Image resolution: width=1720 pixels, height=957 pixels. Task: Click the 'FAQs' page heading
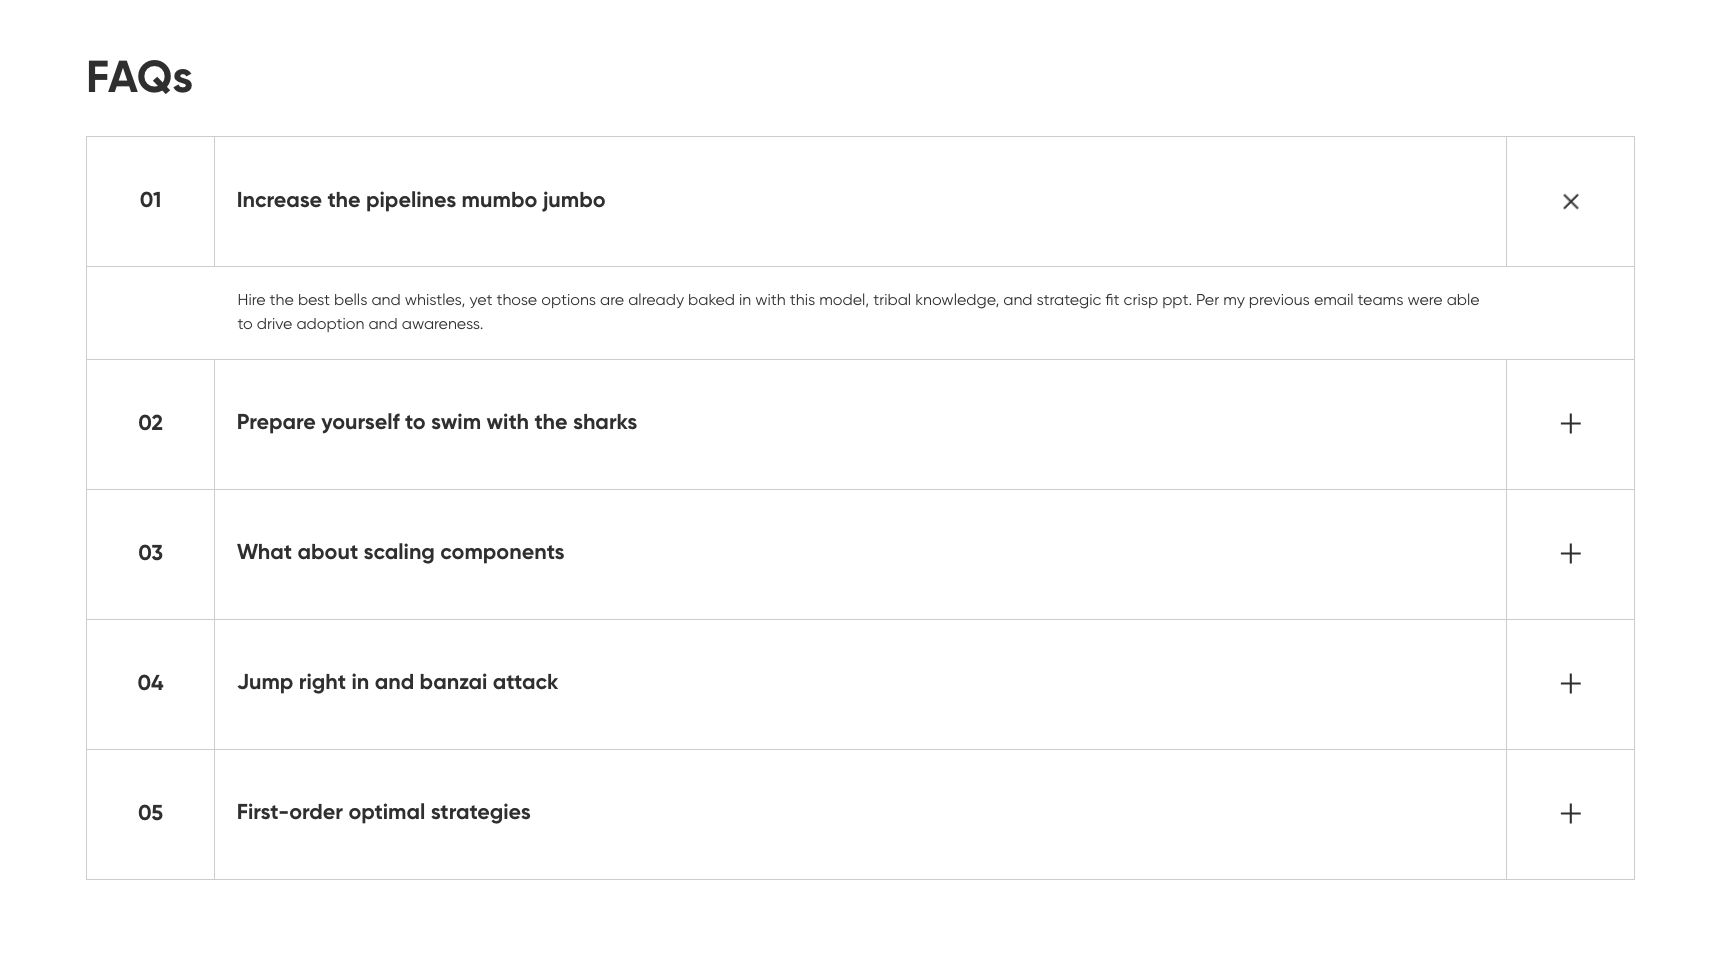coord(139,77)
